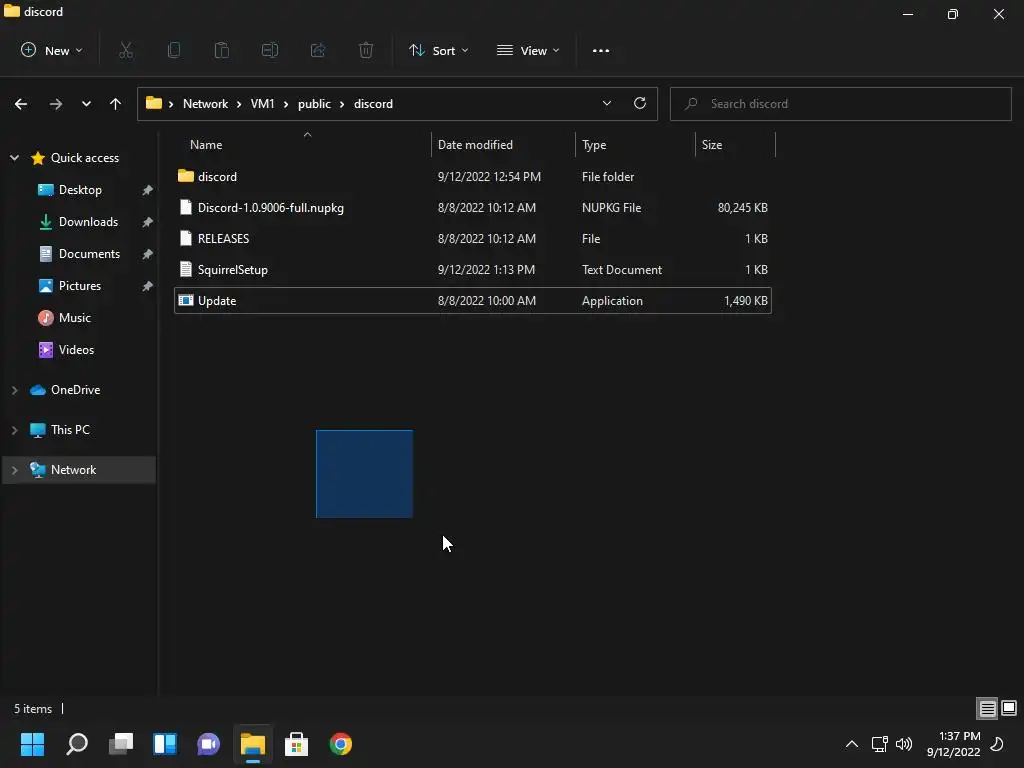Expand the Network tree node

click(14, 470)
